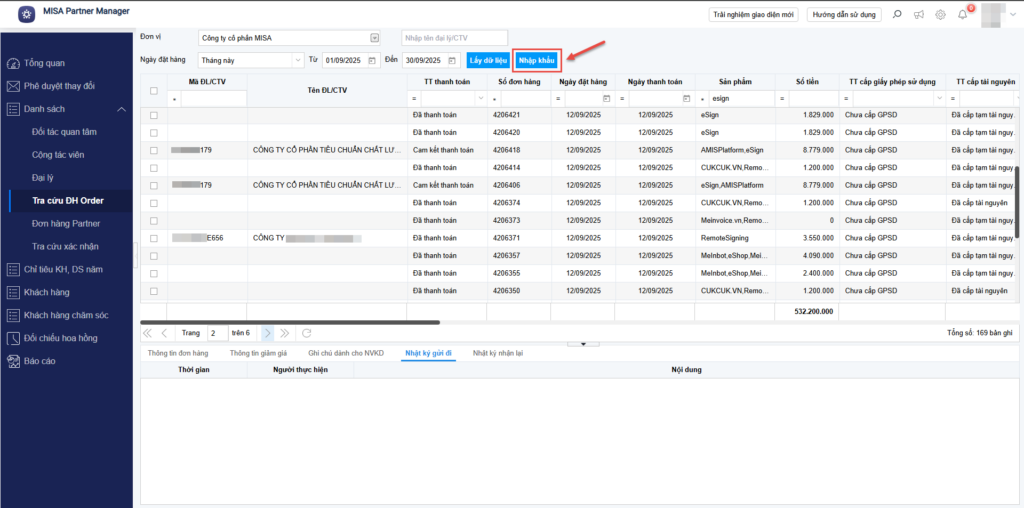Toggle the select-all header checkbox
The image size is (1024, 508).
point(154,91)
